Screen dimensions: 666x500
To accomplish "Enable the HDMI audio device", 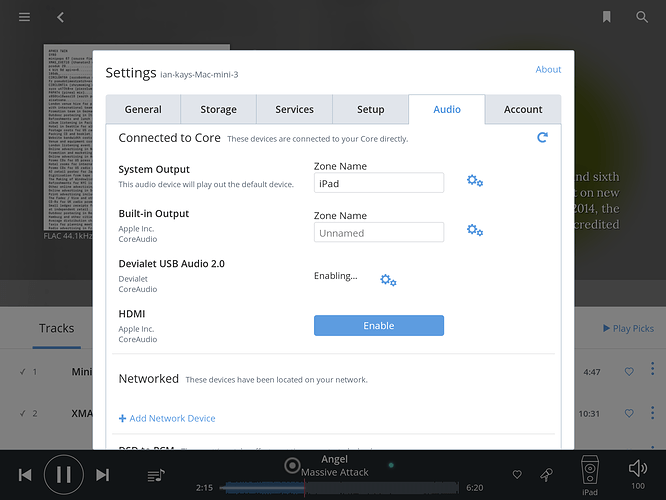I will click(x=379, y=325).
